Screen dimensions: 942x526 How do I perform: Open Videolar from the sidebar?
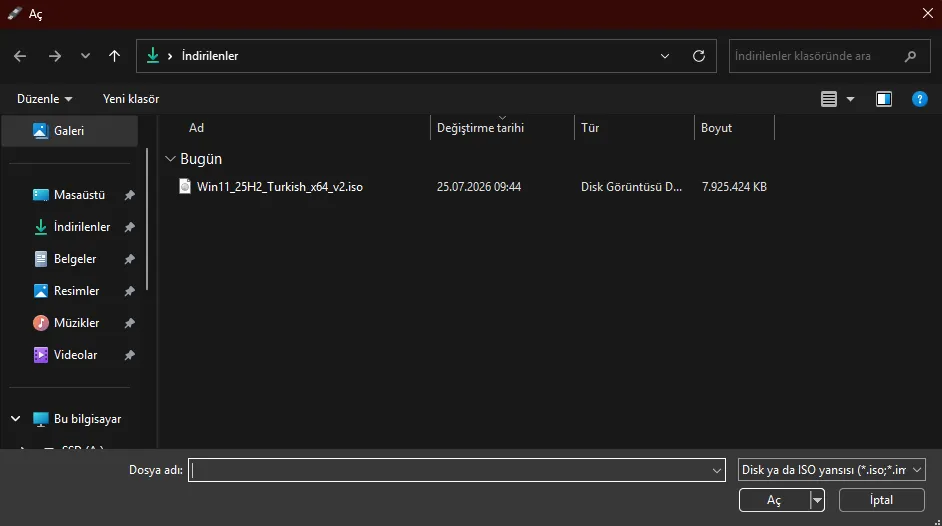tap(75, 355)
